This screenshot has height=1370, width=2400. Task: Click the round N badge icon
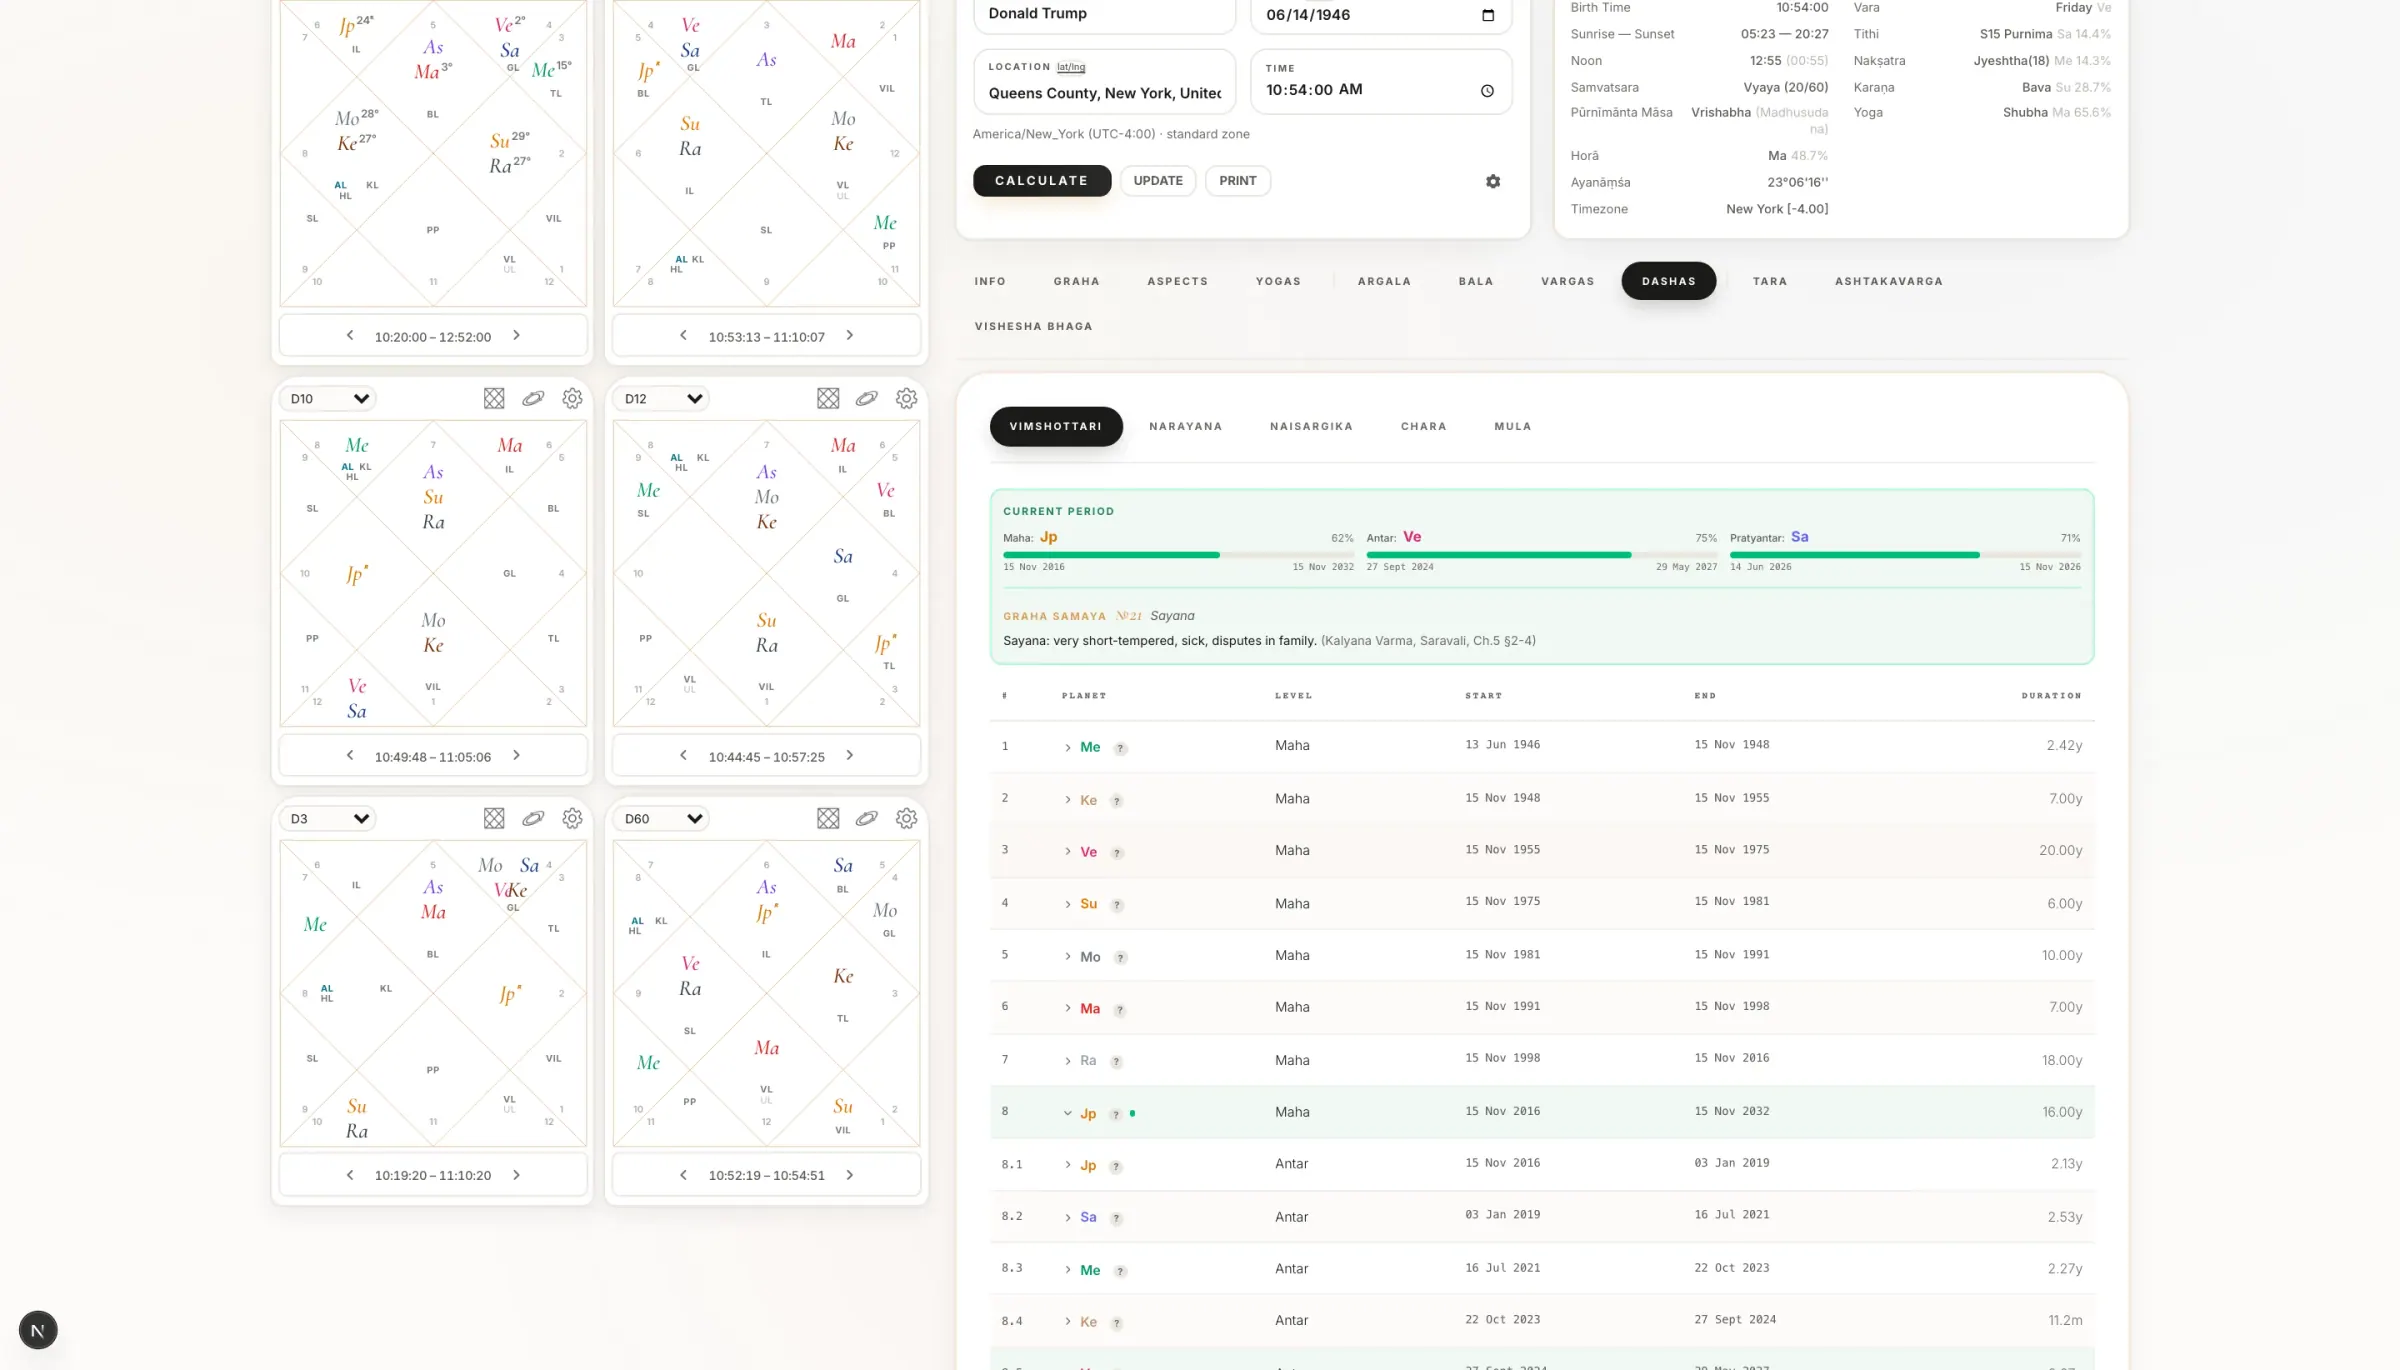coord(38,1330)
